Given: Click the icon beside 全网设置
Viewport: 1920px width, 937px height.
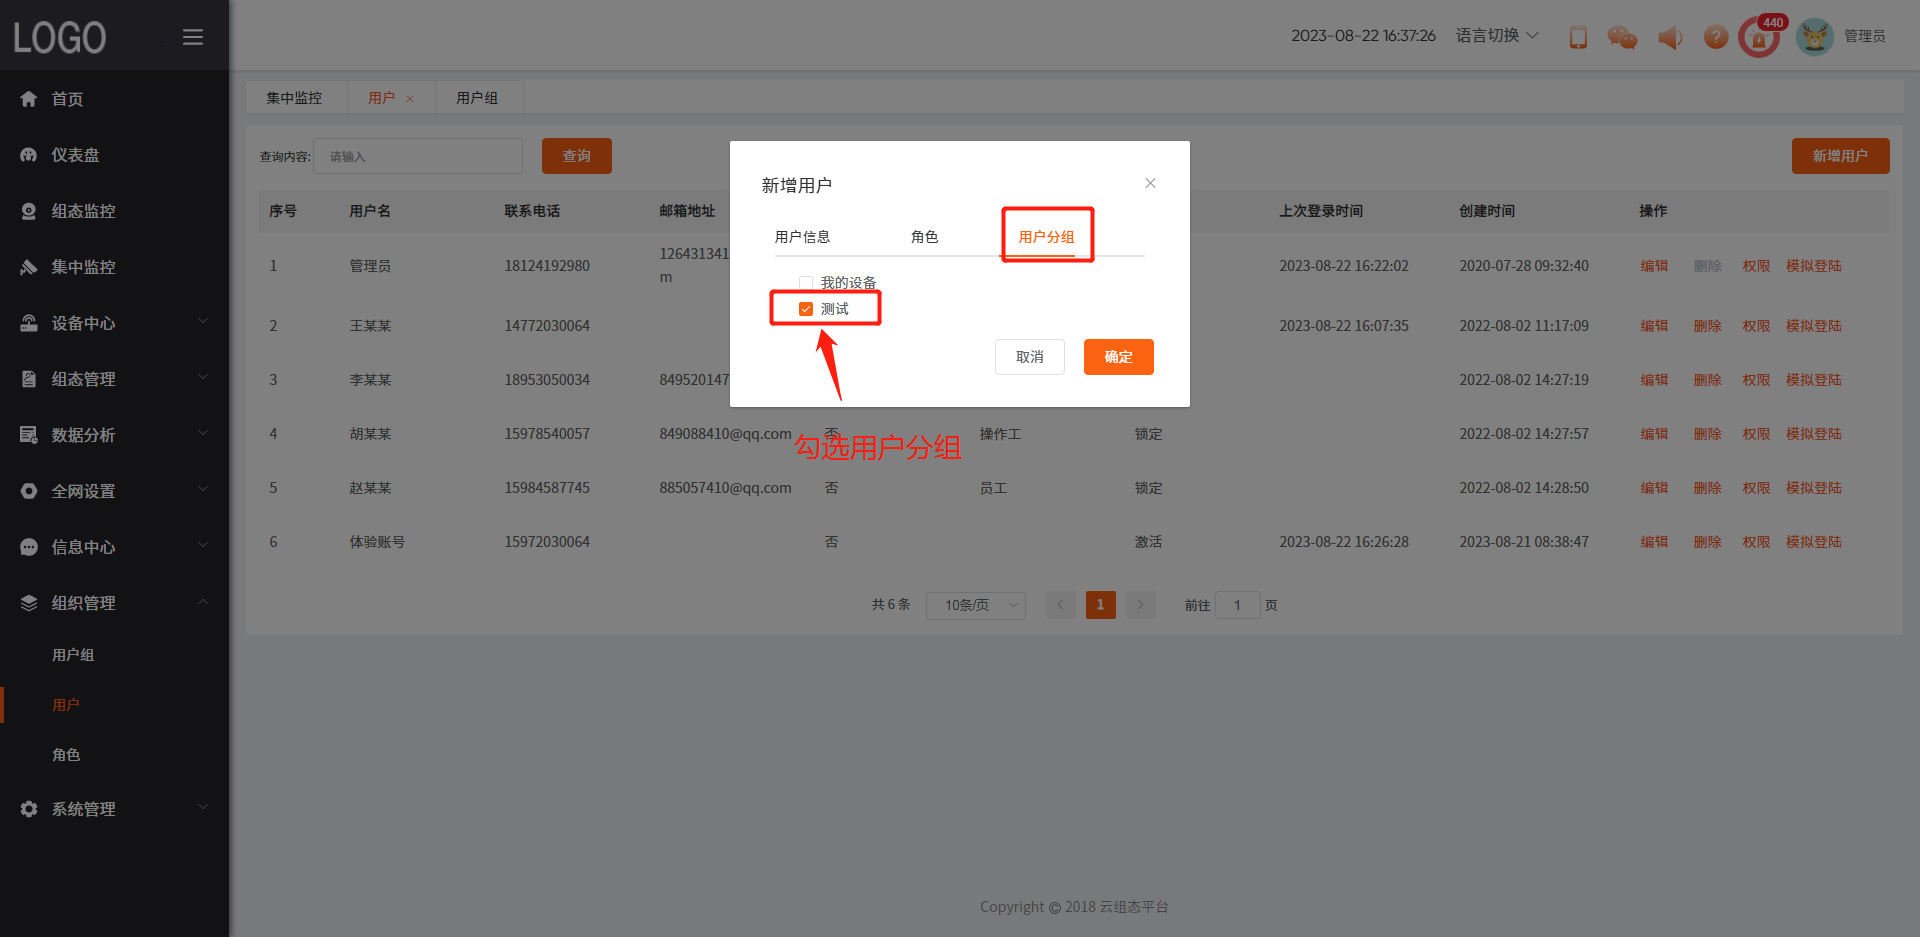Looking at the screenshot, I should [29, 491].
